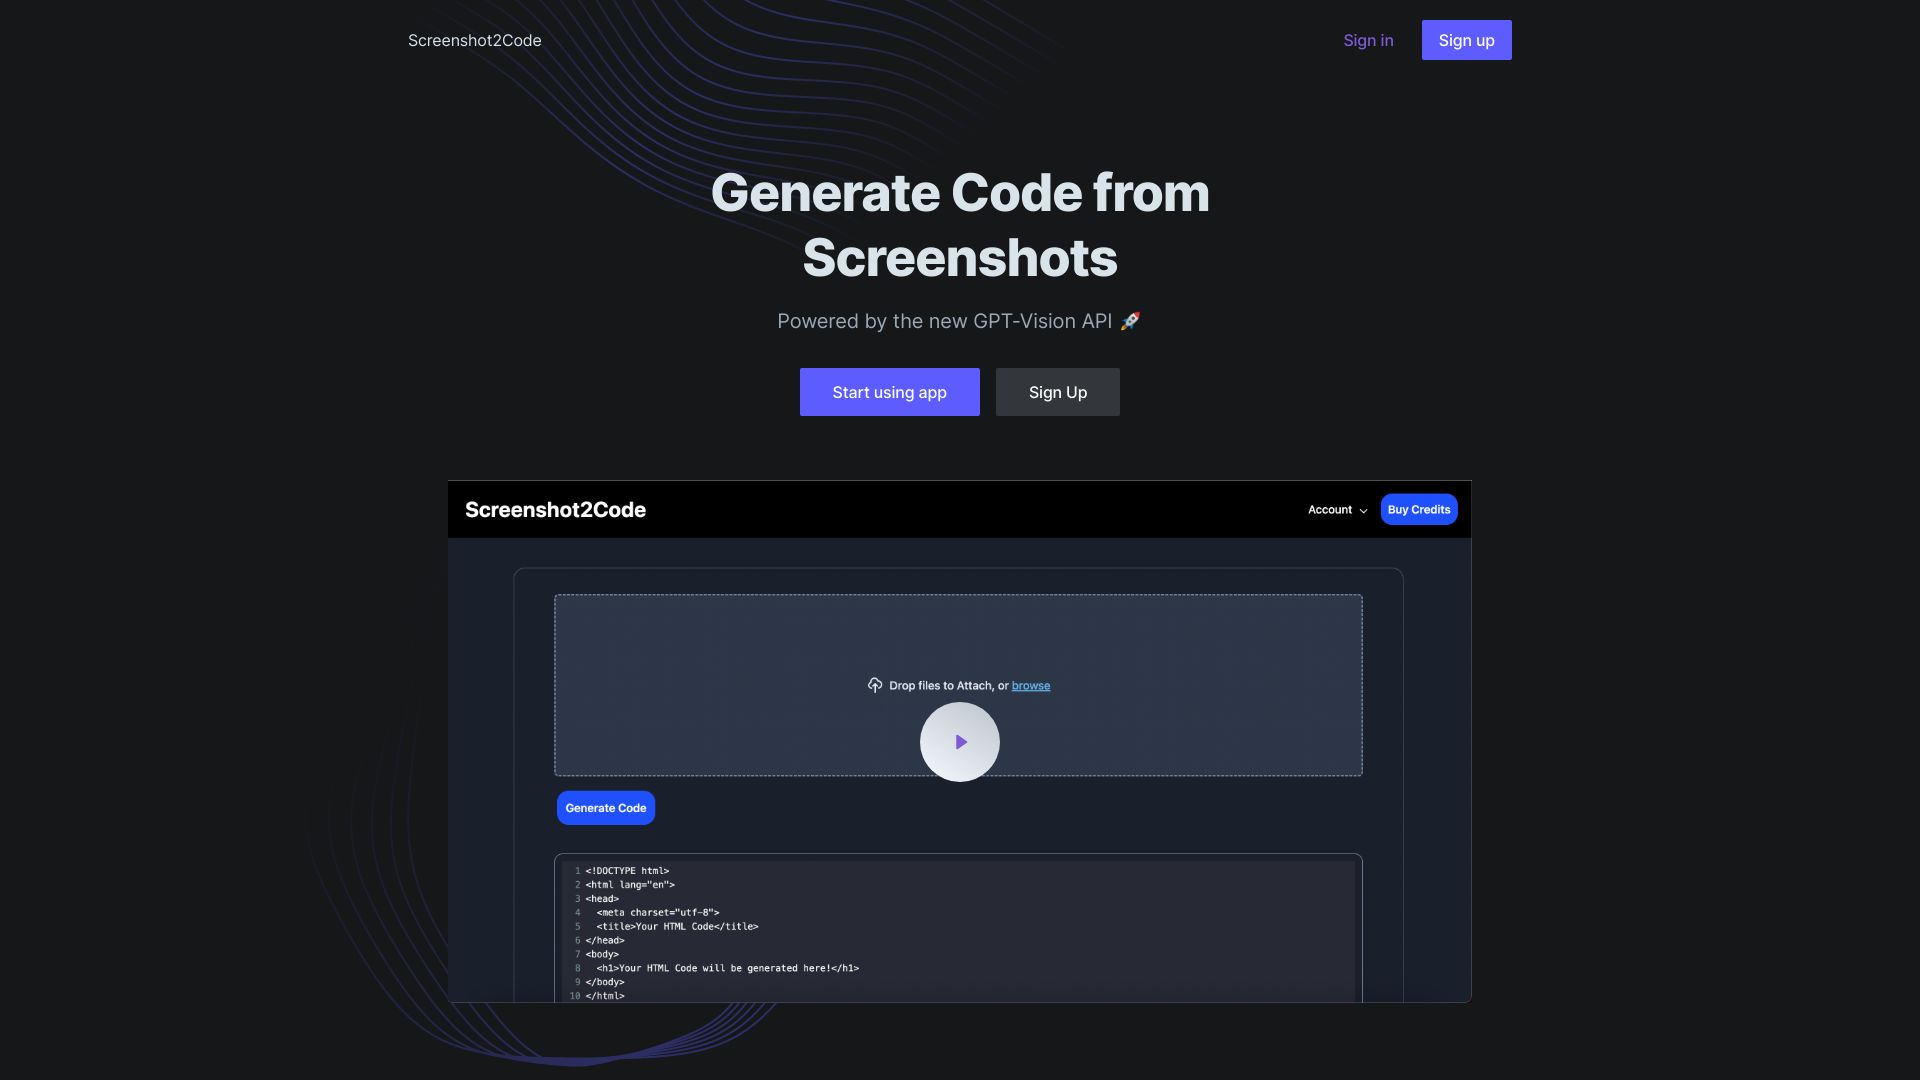Click the Generate Code button
Image resolution: width=1920 pixels, height=1080 pixels.
[x=604, y=807]
